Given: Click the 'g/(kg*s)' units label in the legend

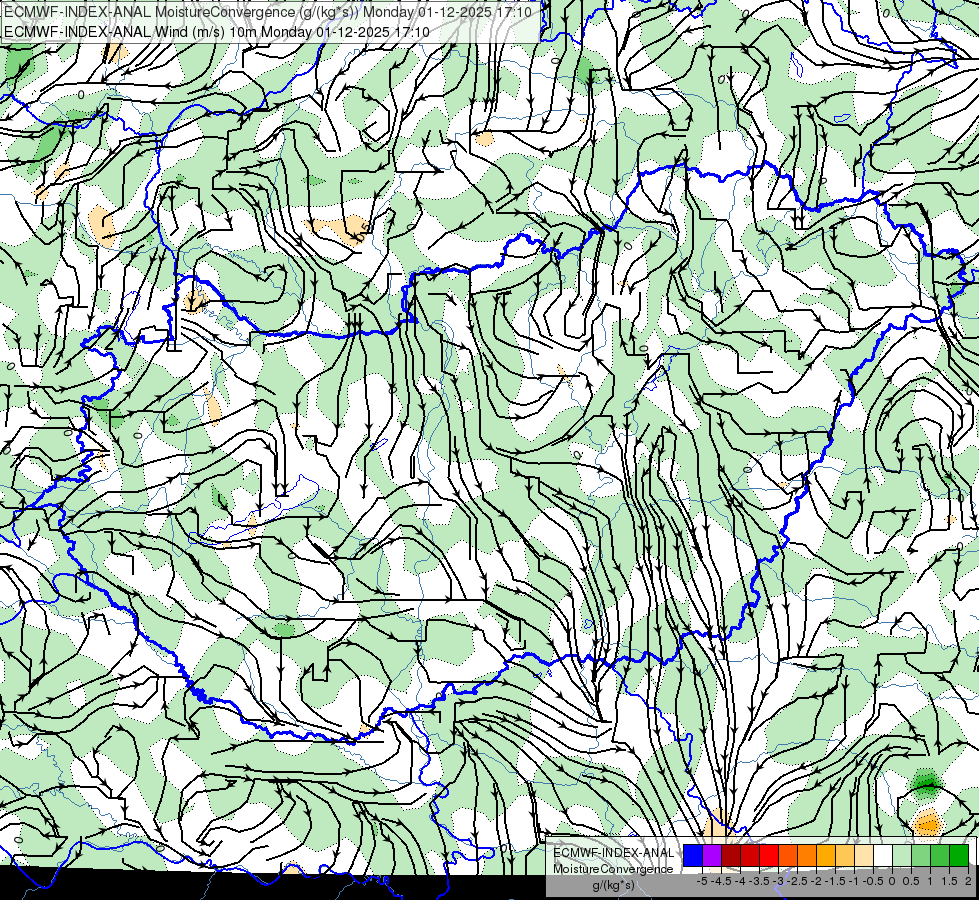Looking at the screenshot, I should tap(613, 886).
